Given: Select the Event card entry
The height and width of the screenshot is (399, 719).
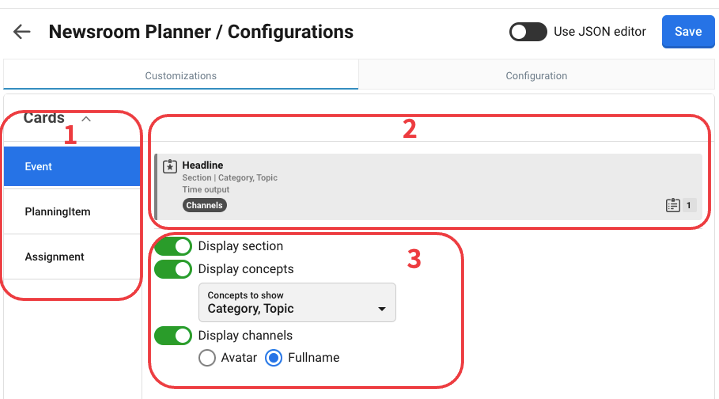Looking at the screenshot, I should pos(72,166).
